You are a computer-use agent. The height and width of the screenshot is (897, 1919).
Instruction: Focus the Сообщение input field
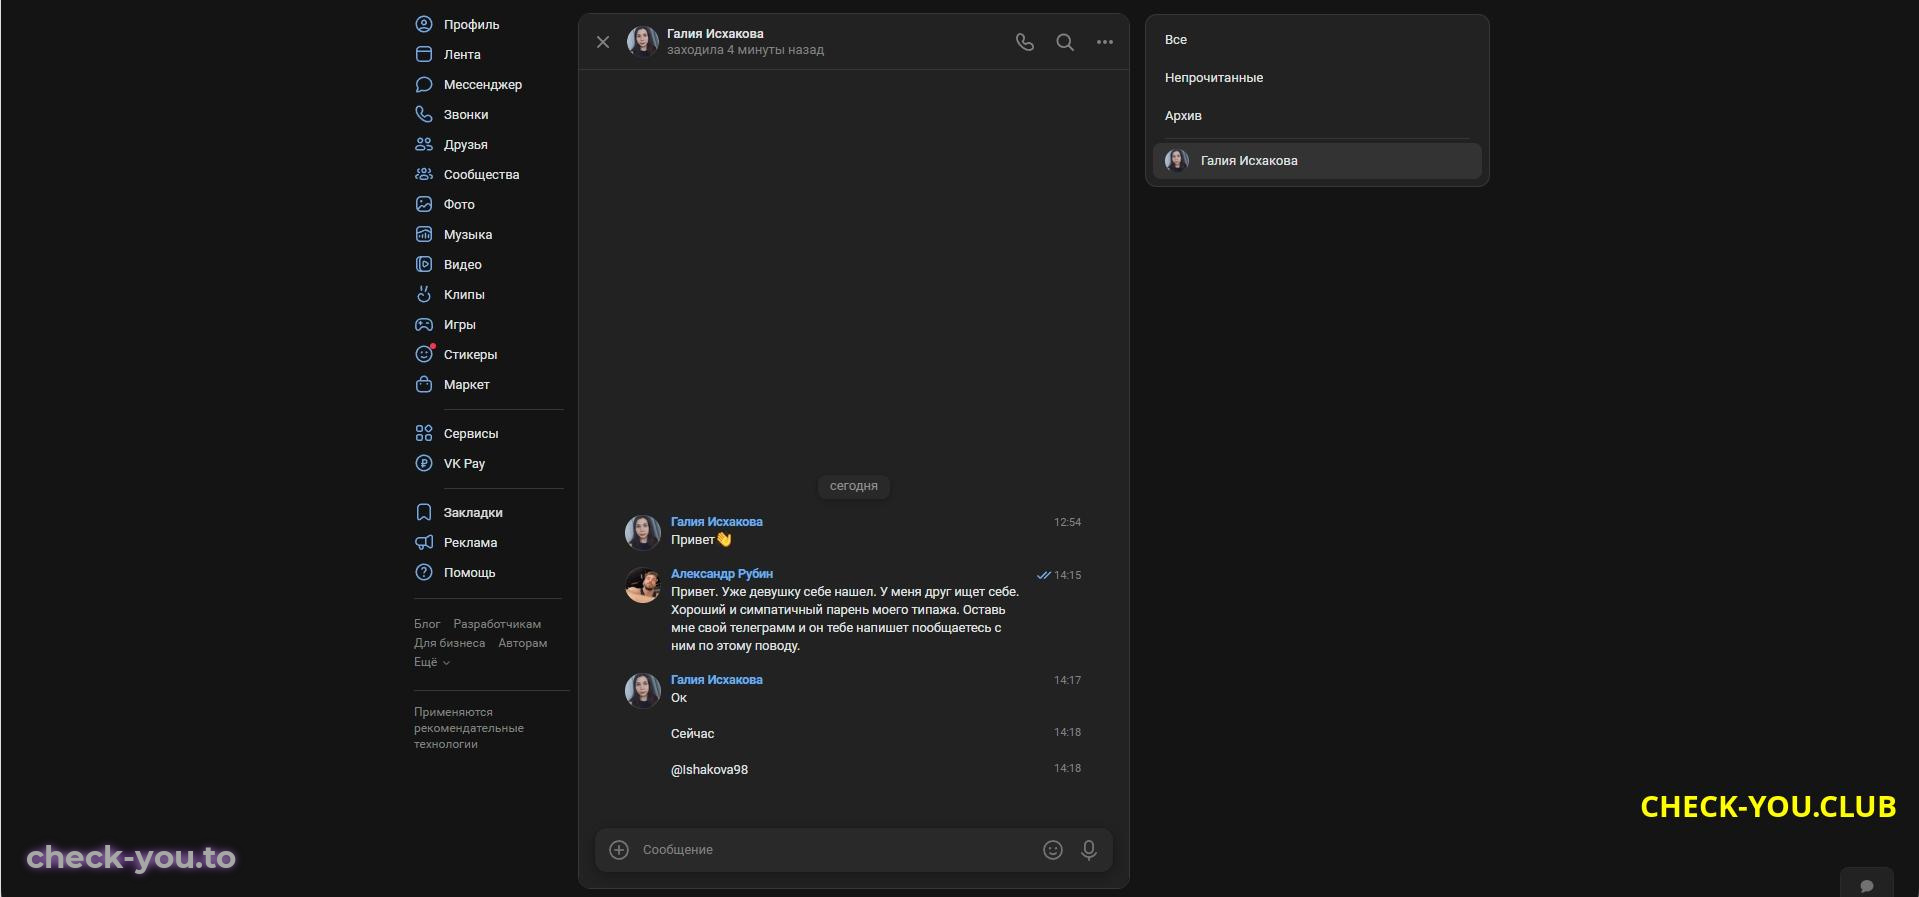(x=835, y=850)
